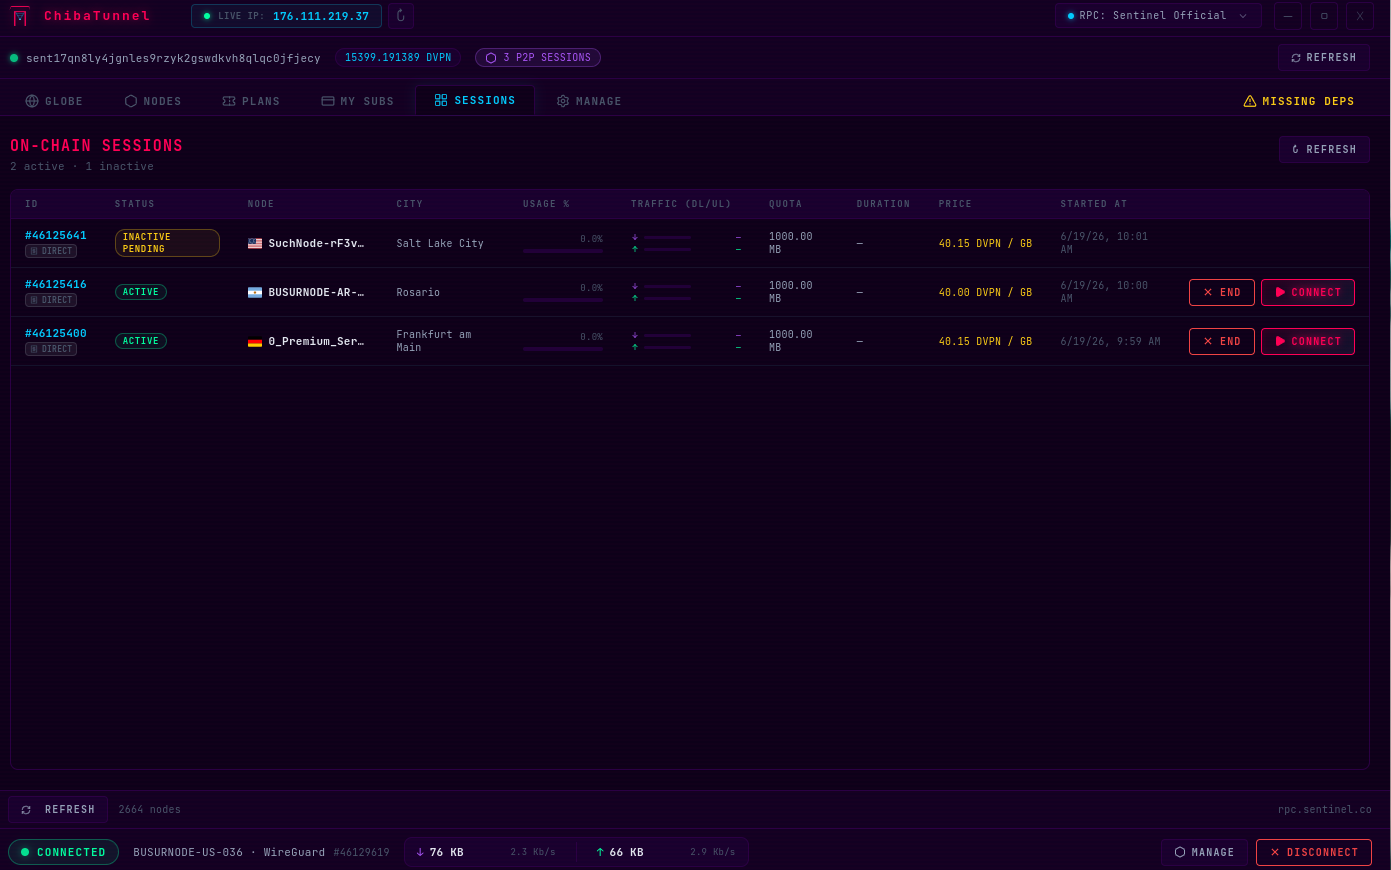Open the Plans tab

point(251,101)
